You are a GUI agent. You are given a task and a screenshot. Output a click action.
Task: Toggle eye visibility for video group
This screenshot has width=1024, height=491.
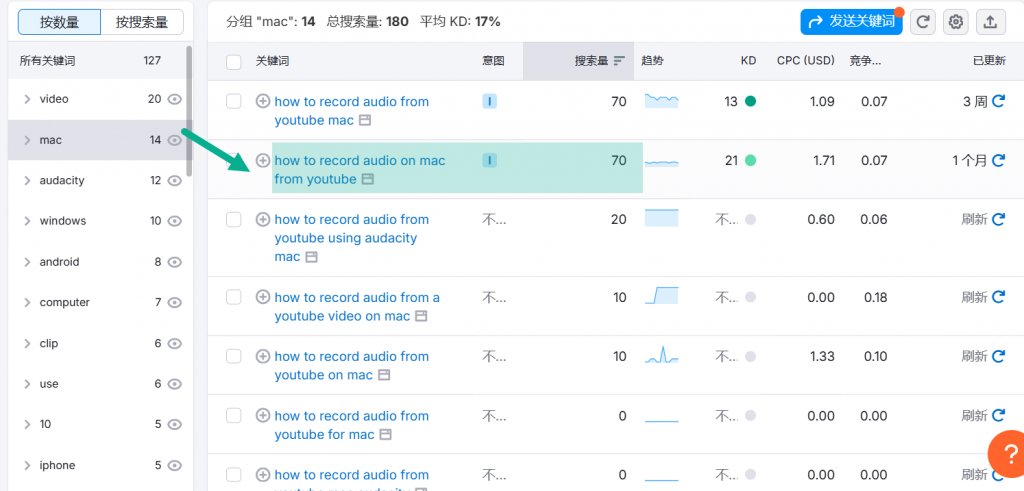[174, 99]
